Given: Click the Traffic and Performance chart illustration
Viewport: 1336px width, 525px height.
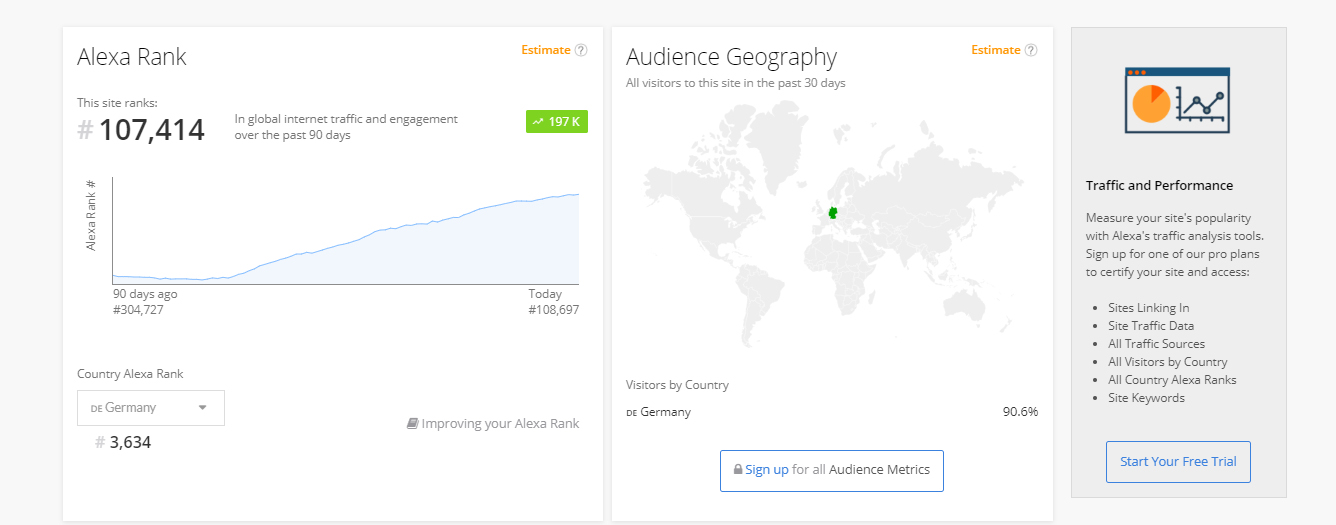Looking at the screenshot, I should coord(1177,100).
